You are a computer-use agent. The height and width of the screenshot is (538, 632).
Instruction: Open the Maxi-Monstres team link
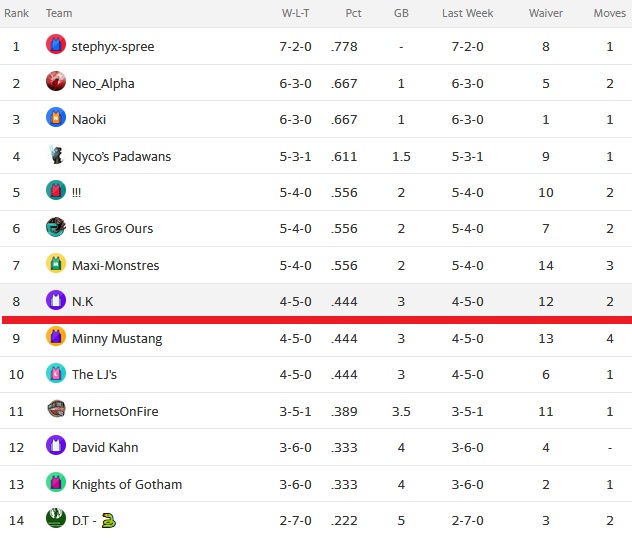click(x=115, y=266)
